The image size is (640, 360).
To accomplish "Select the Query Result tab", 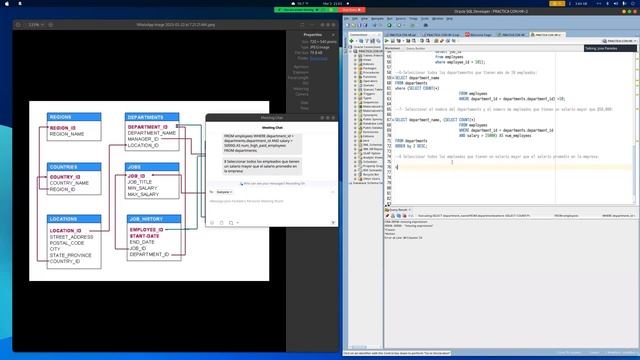I will (x=398, y=210).
